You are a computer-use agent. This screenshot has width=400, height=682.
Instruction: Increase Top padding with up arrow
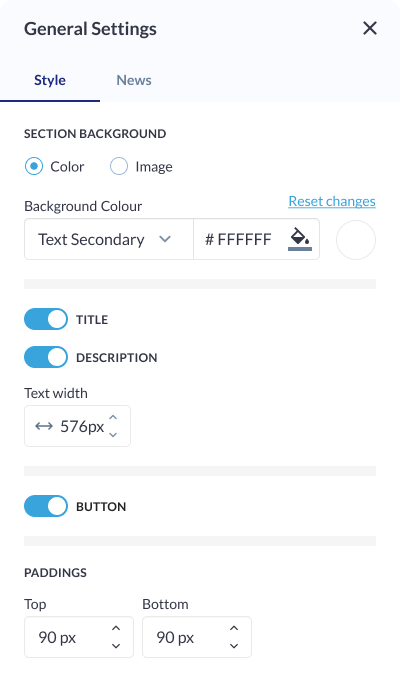116,629
